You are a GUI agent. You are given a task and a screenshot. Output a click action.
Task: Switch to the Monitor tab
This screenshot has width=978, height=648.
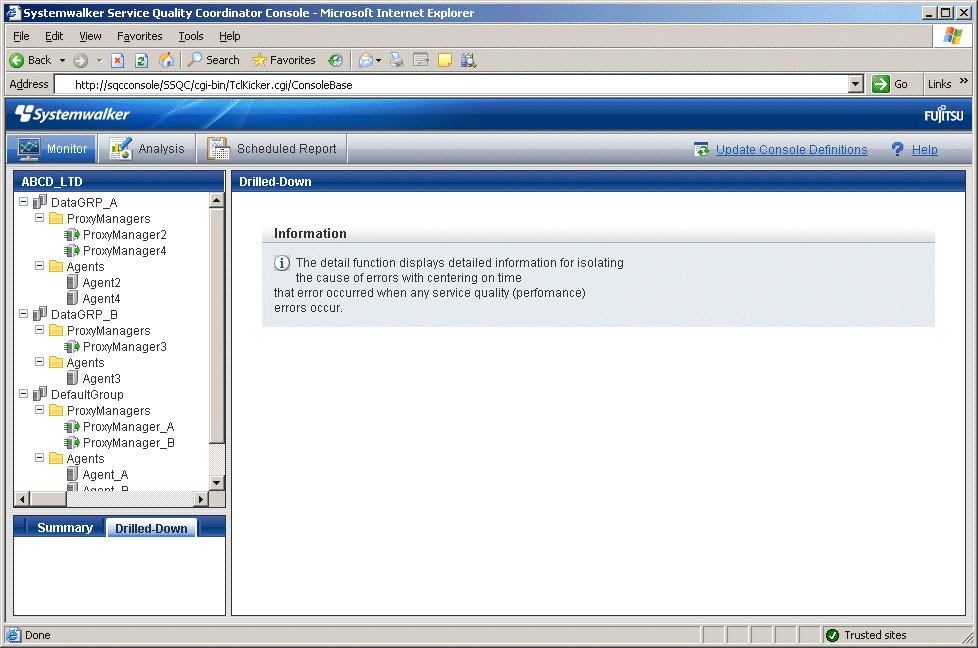point(52,148)
